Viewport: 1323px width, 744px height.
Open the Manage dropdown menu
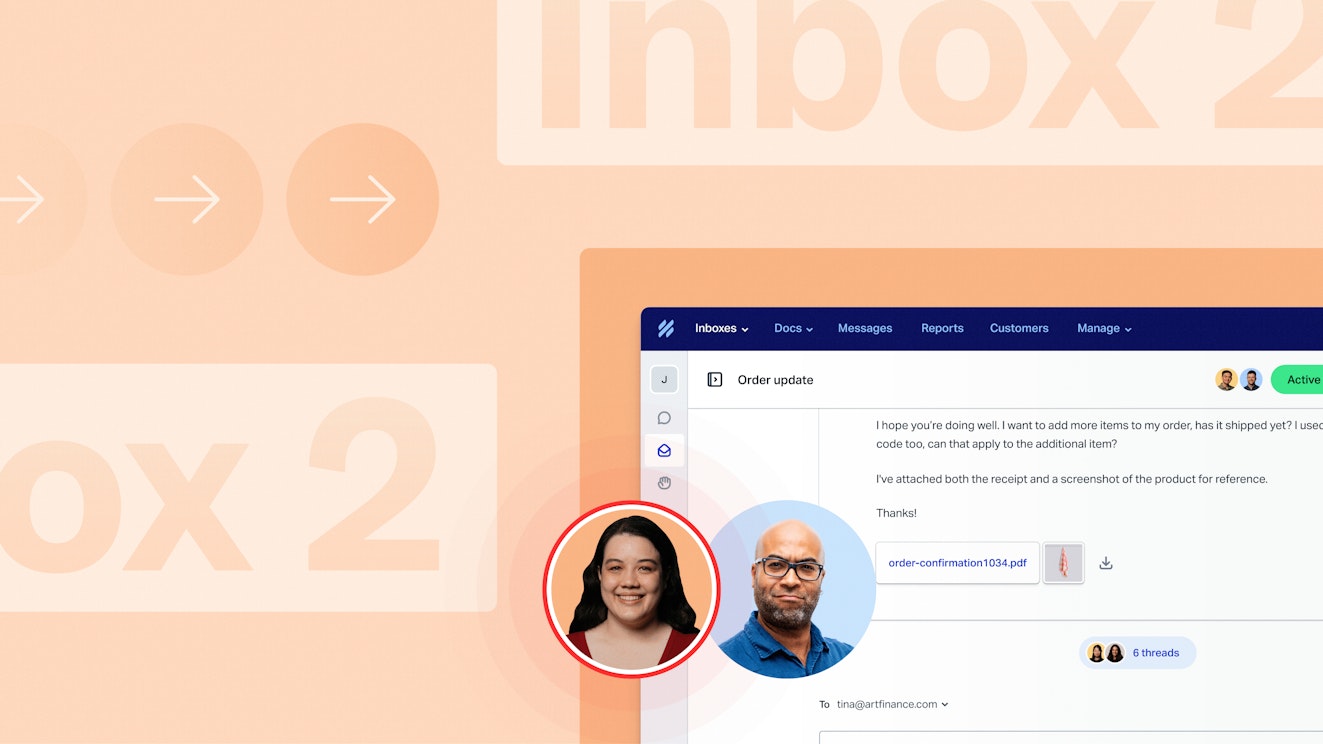tap(1104, 328)
